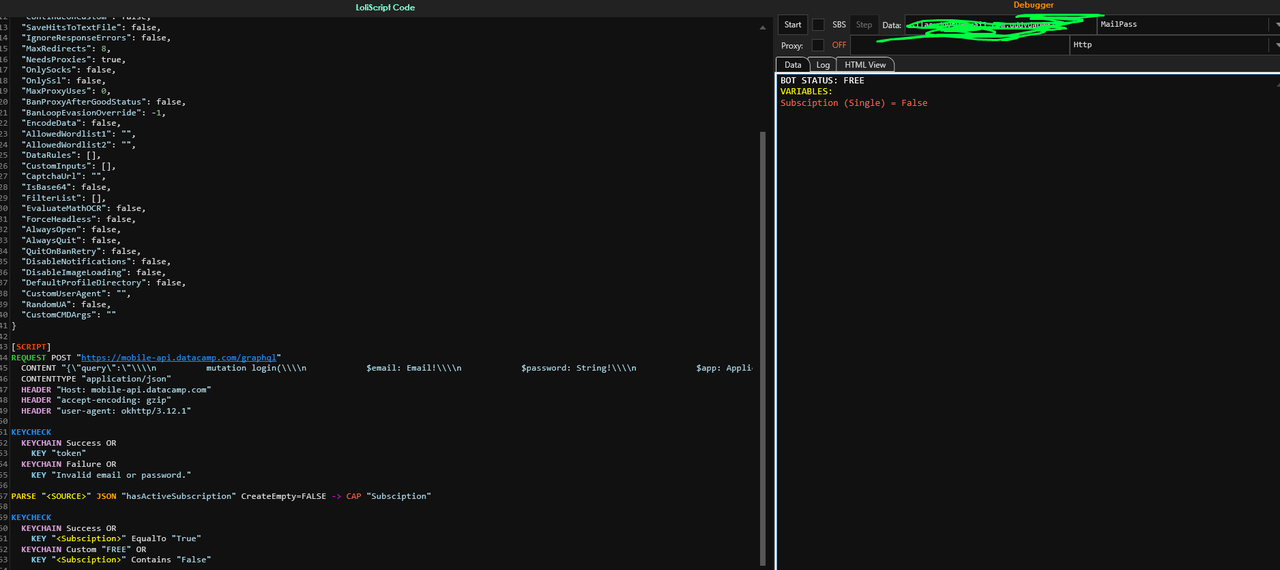Image resolution: width=1280 pixels, height=570 pixels.
Task: Click the 'BOT STATUS: FREE' line
Action: click(x=822, y=81)
